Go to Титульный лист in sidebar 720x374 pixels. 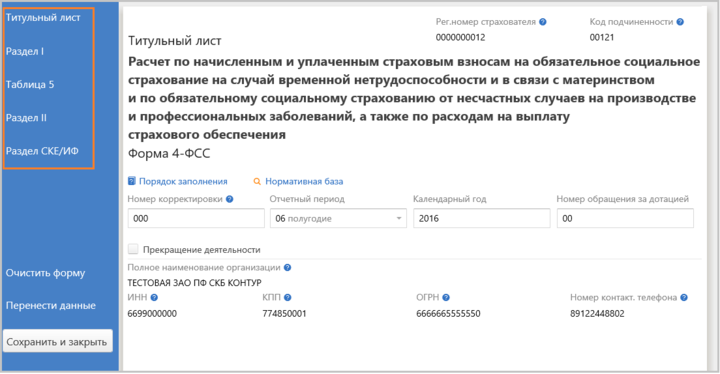pyautogui.click(x=43, y=17)
